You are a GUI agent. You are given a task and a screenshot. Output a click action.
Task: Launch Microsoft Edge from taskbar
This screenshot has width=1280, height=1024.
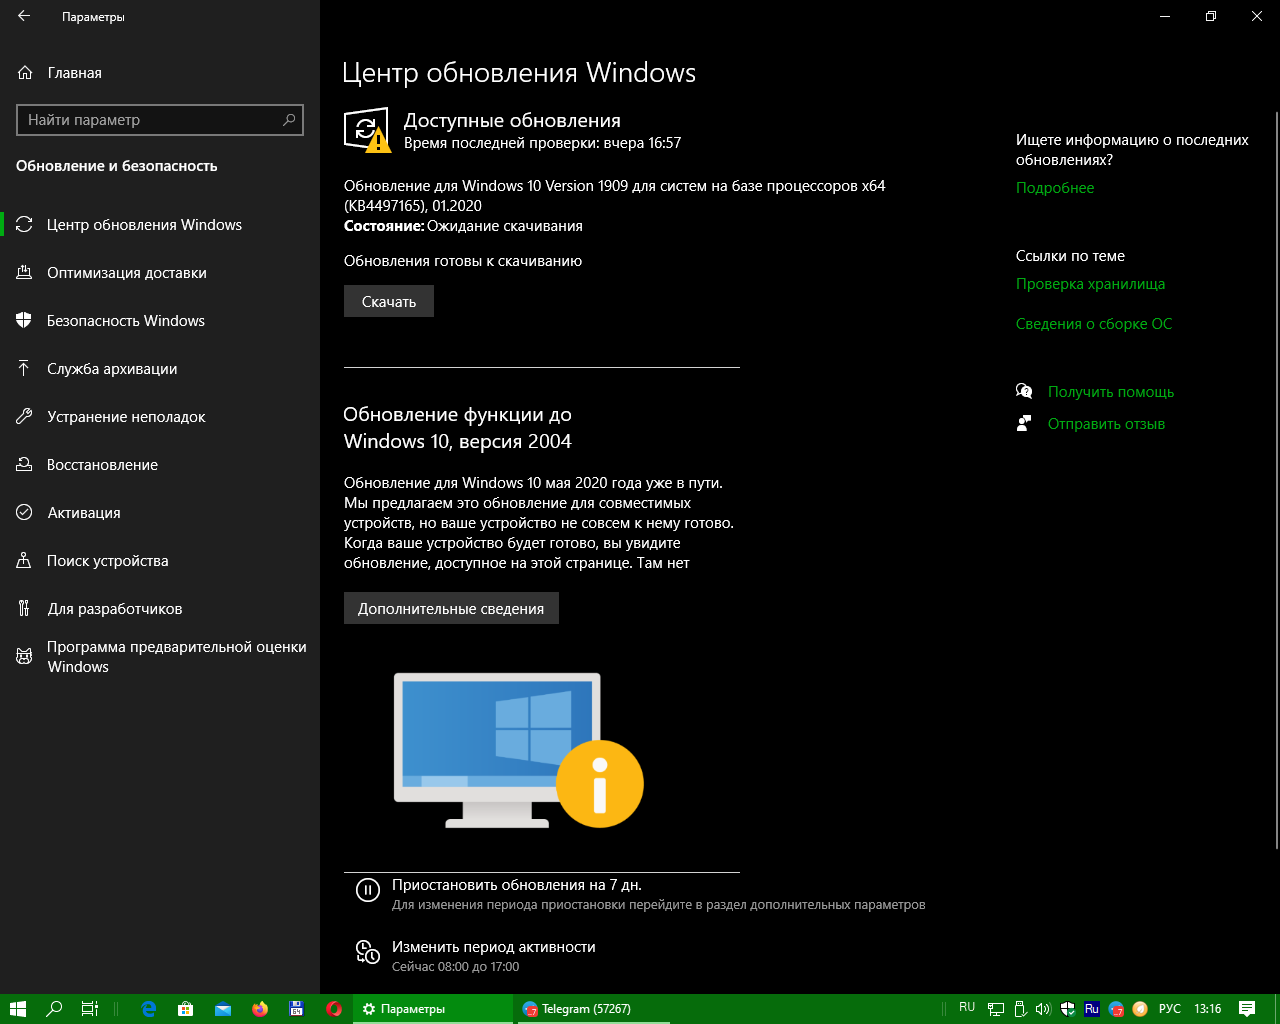[x=149, y=1009]
